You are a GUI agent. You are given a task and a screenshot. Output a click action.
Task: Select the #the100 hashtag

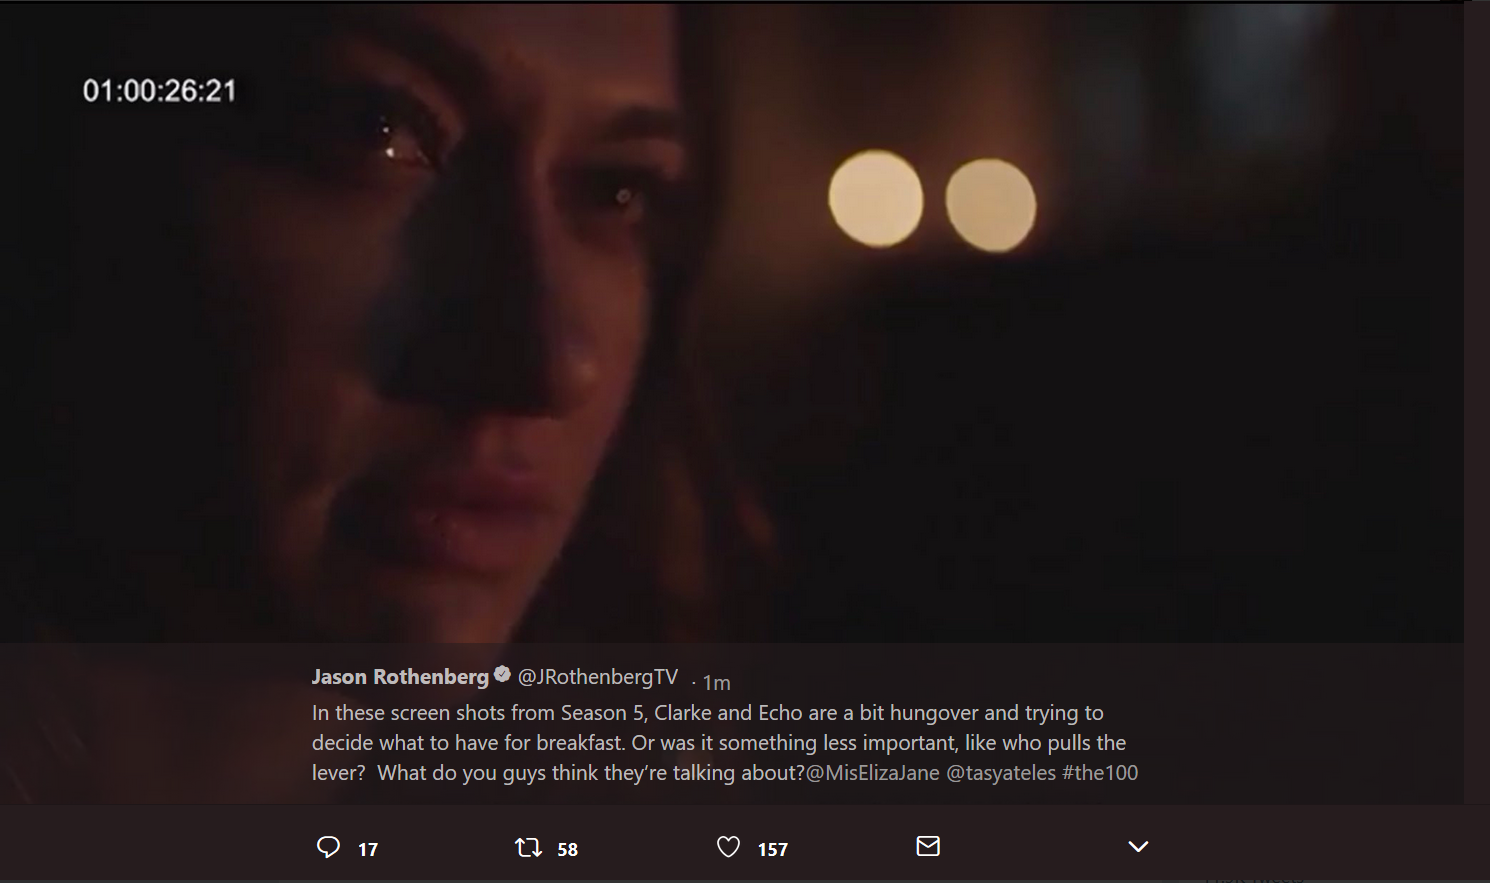tap(1100, 773)
